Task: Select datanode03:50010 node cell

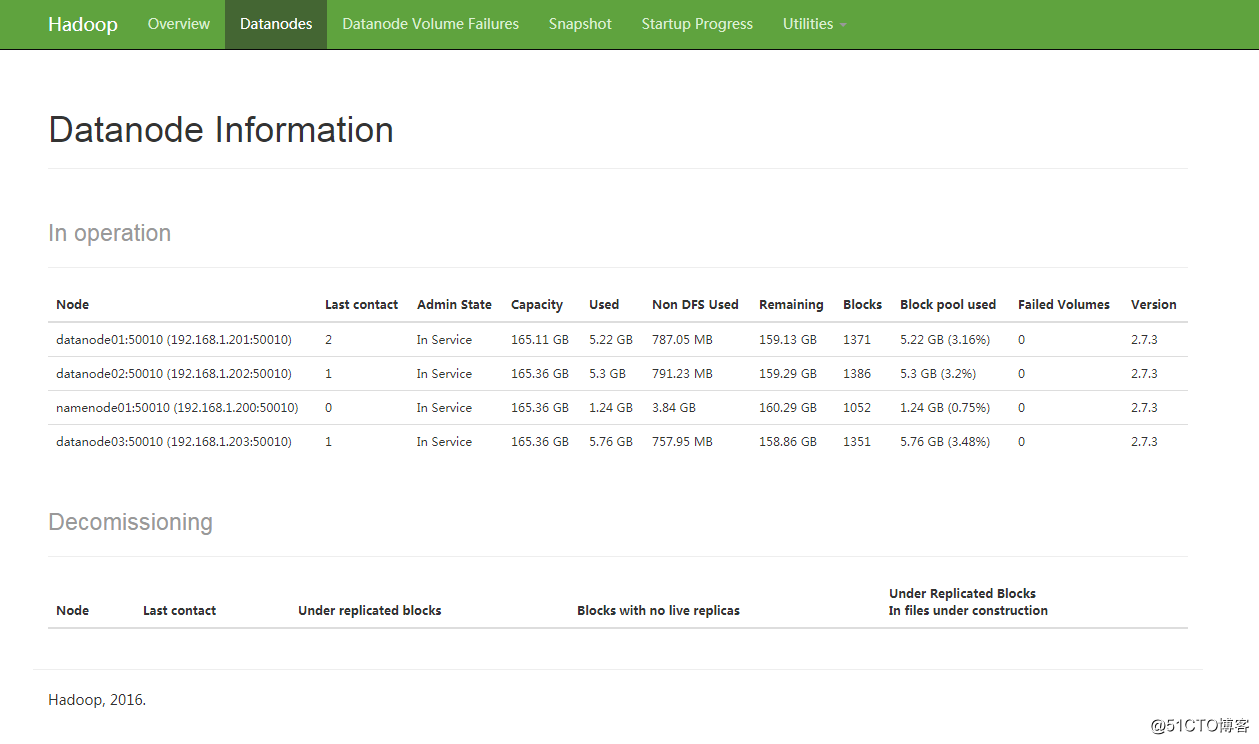Action: pyautogui.click(x=174, y=442)
